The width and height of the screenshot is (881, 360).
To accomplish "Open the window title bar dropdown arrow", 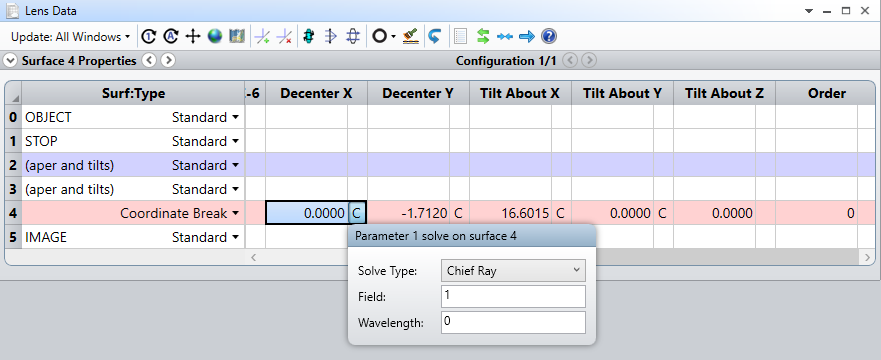I will (x=809, y=11).
